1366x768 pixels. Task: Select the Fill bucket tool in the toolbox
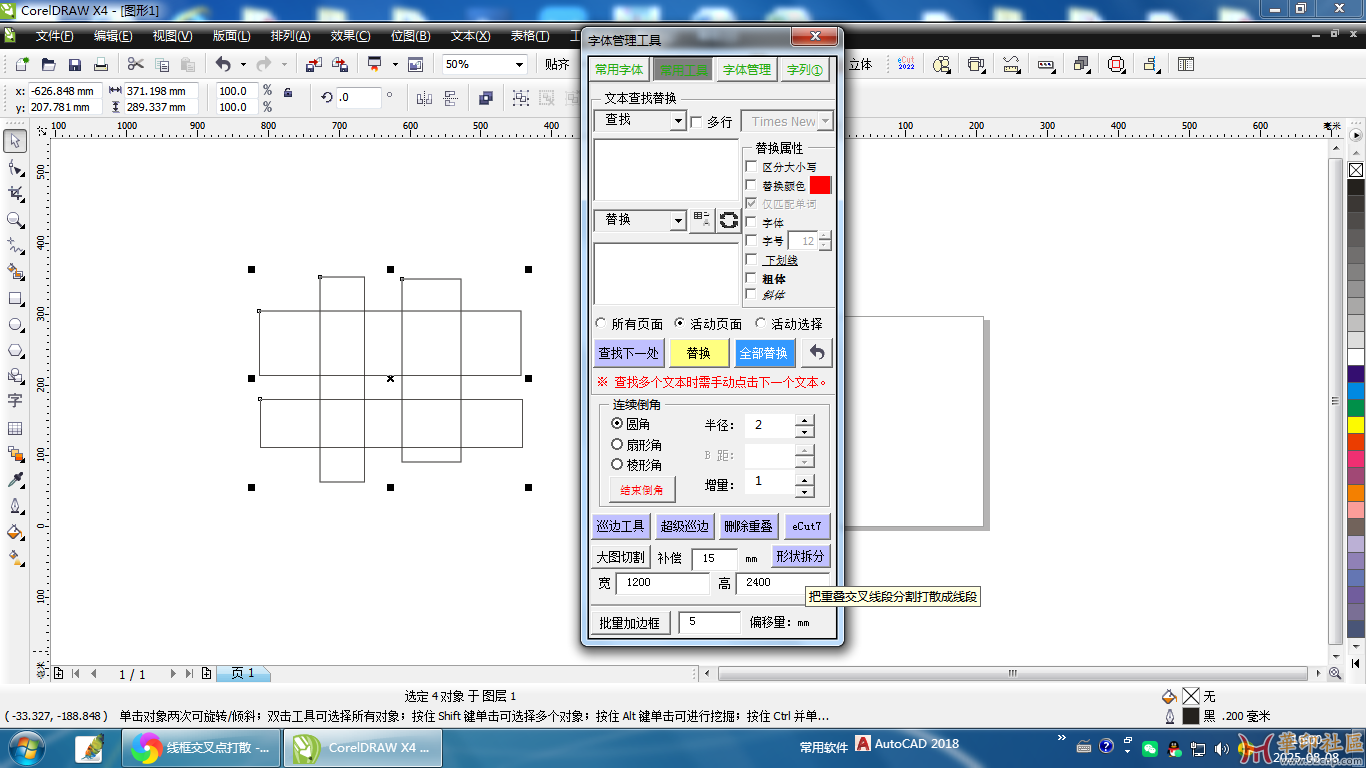[x=15, y=532]
